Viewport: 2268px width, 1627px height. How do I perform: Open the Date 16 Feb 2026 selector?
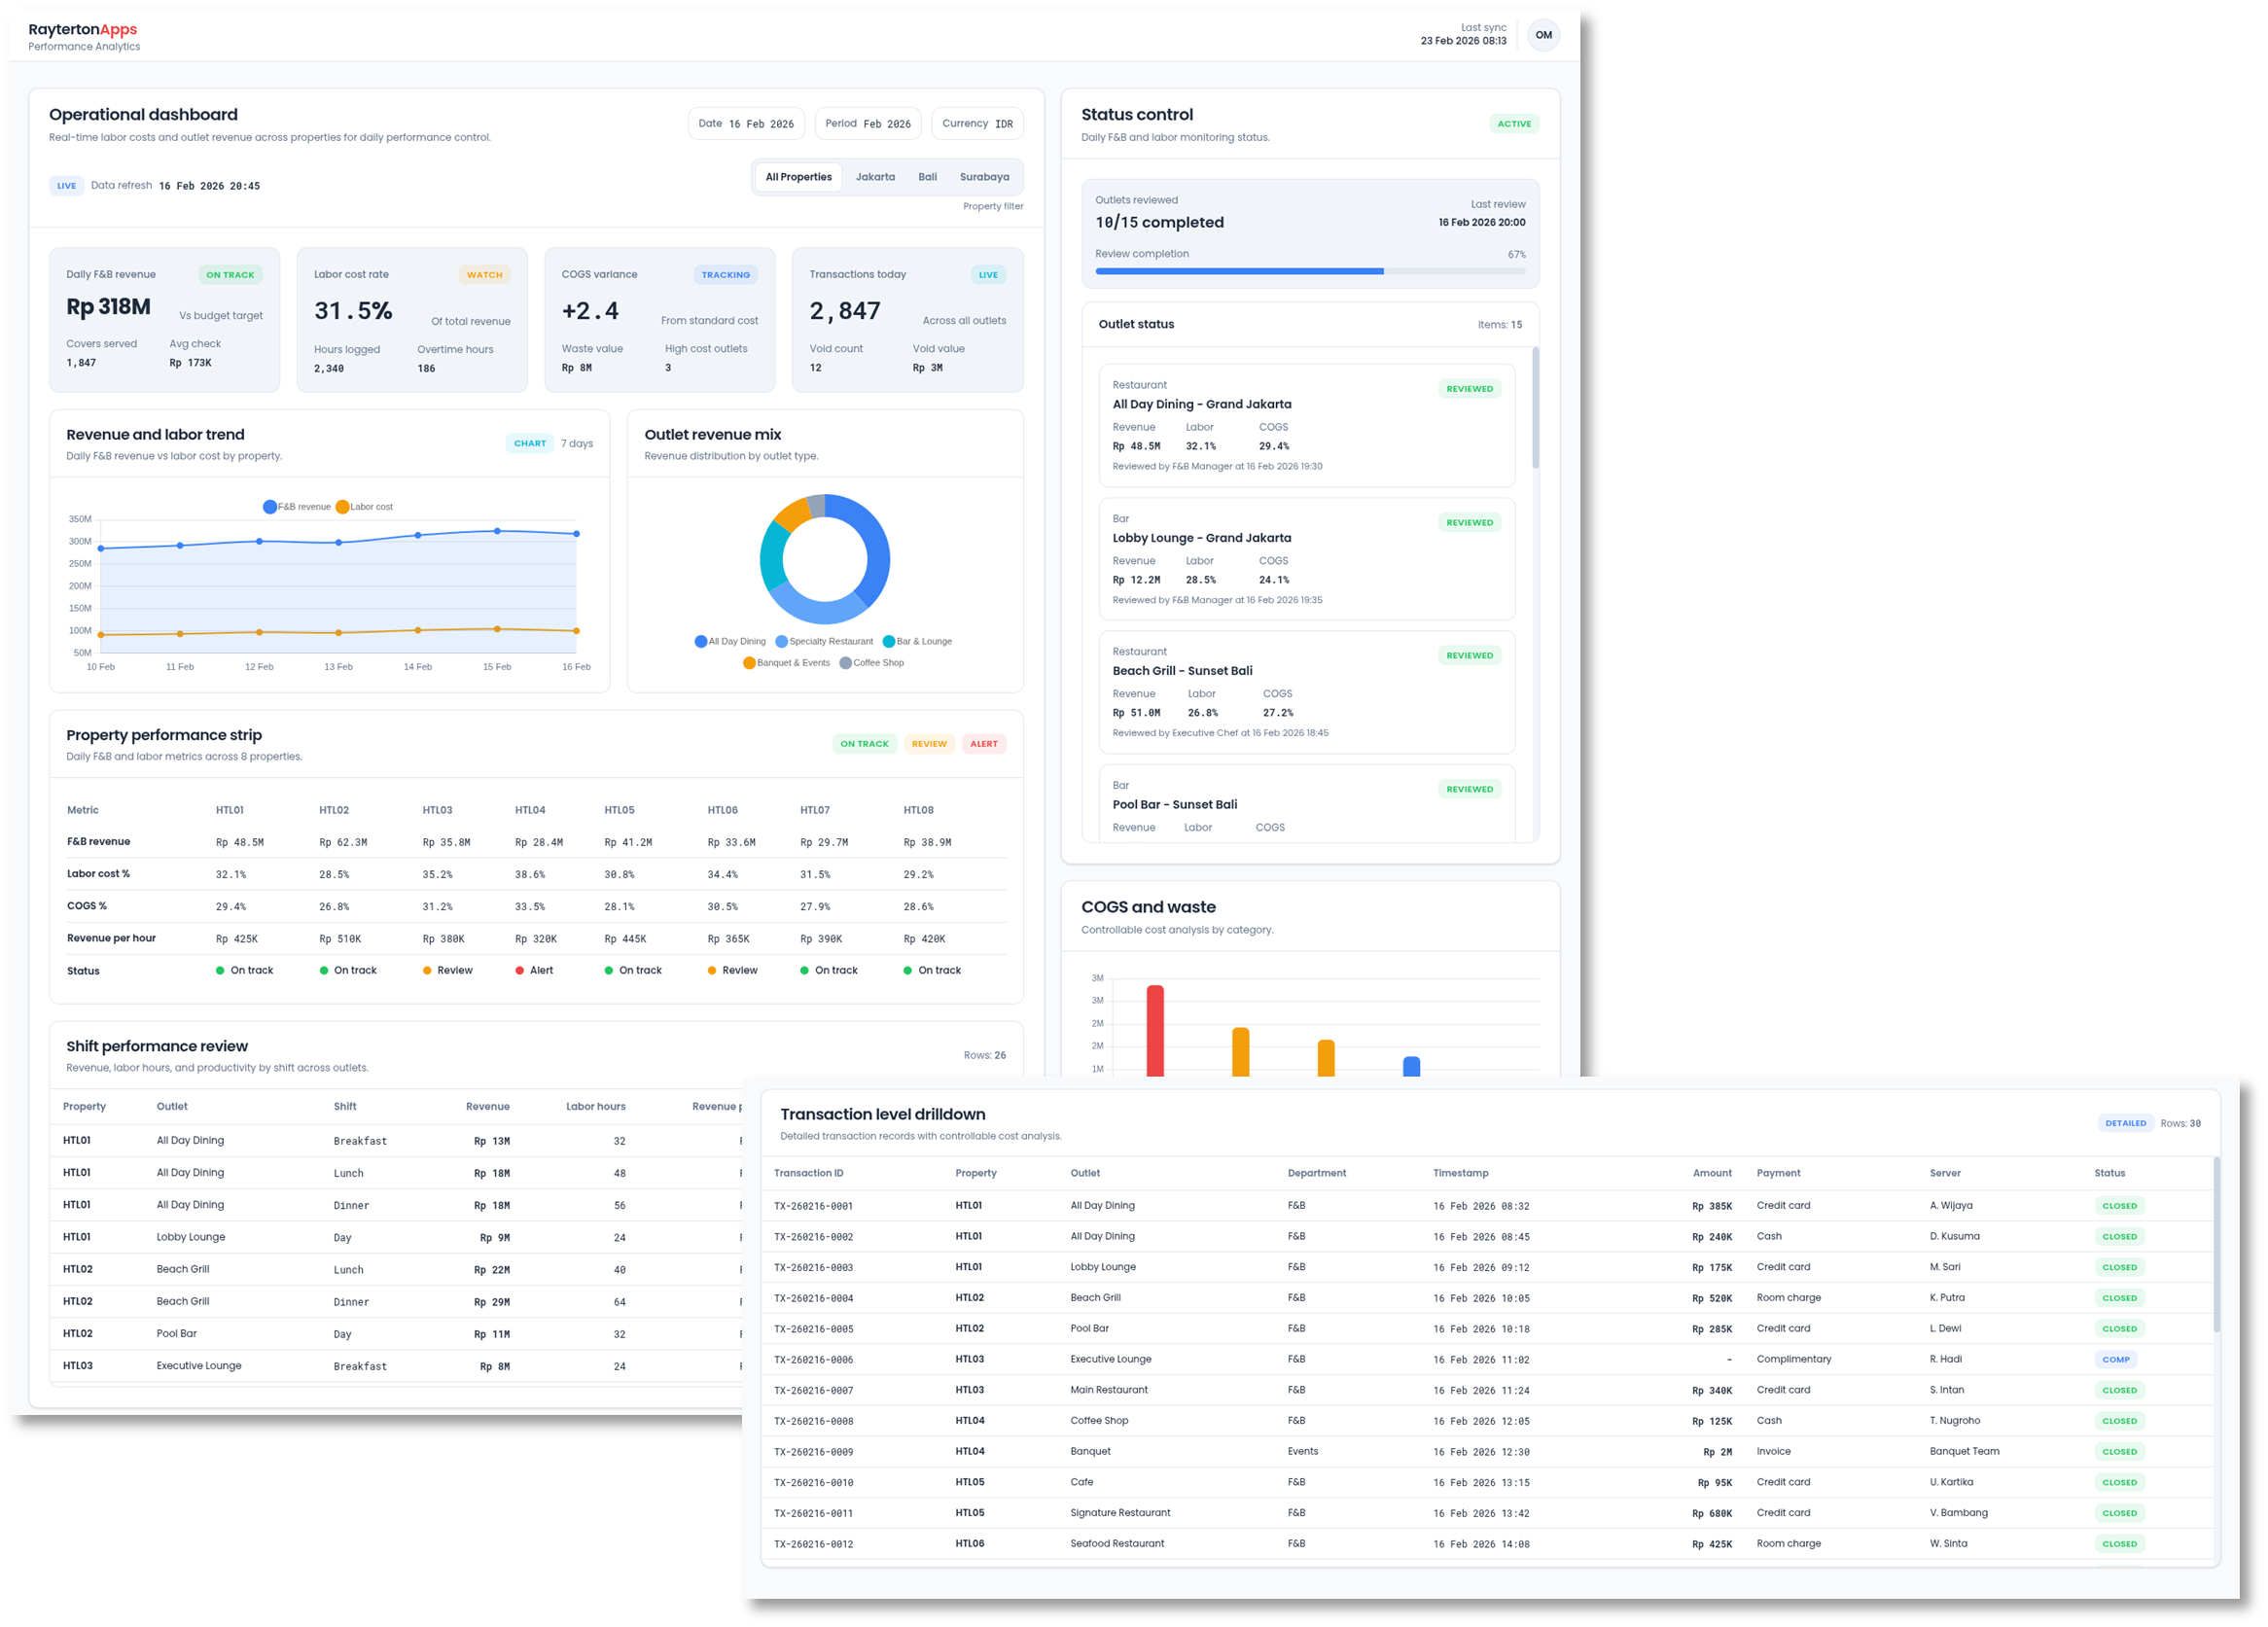tap(746, 123)
